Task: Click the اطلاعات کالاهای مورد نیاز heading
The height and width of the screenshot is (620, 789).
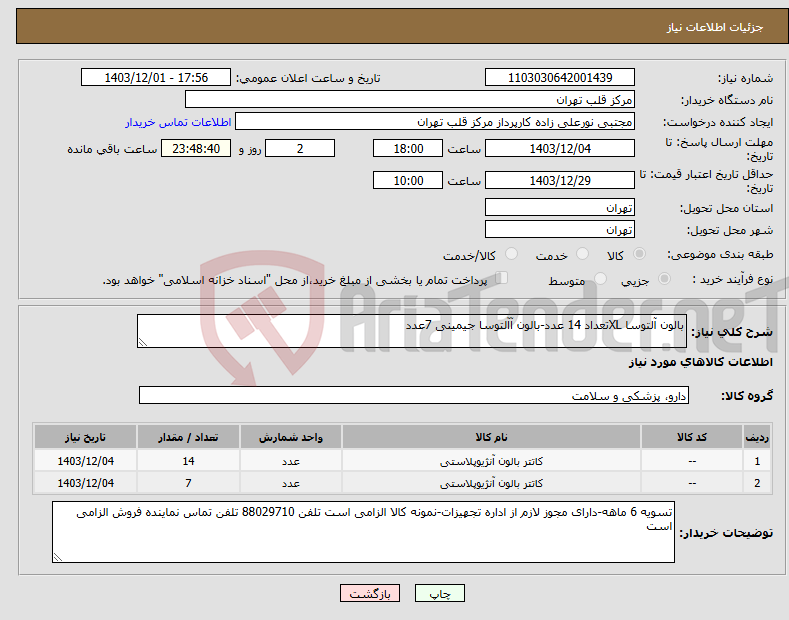Action: [x=700, y=362]
